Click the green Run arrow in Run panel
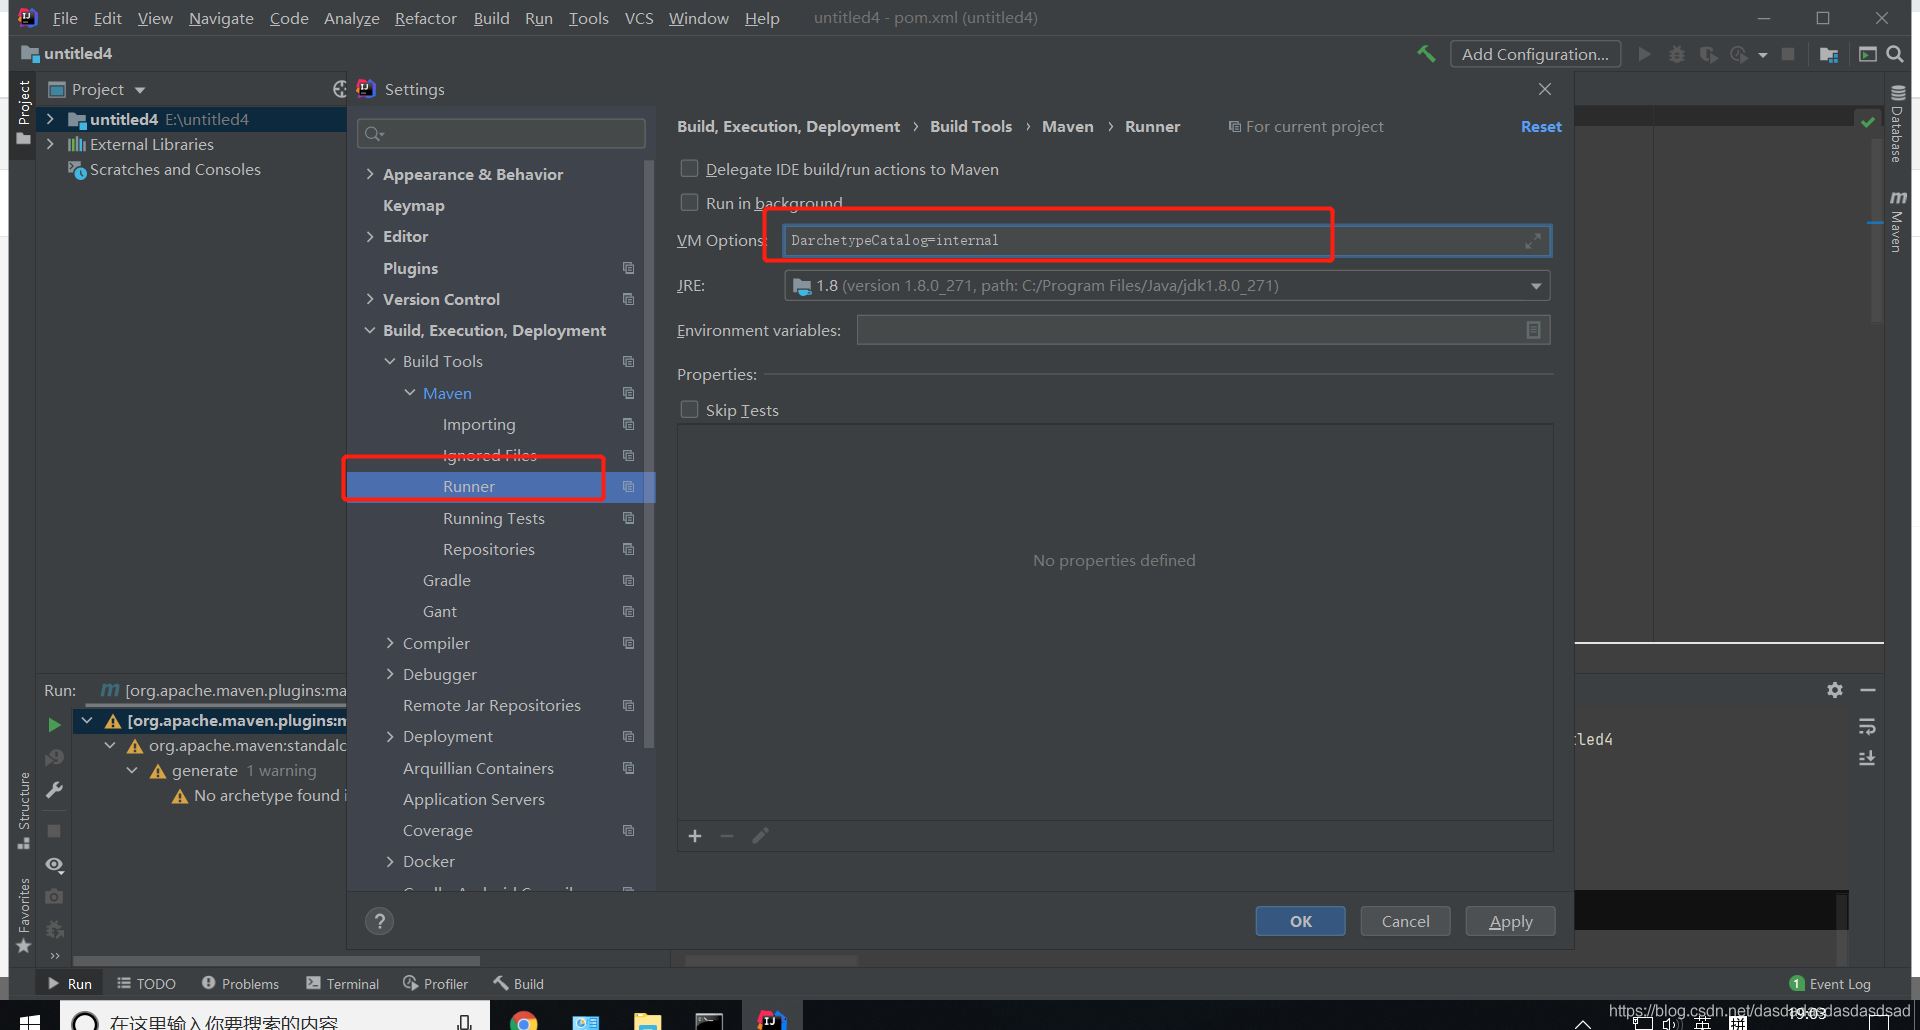This screenshot has height=1030, width=1920. pos(54,724)
